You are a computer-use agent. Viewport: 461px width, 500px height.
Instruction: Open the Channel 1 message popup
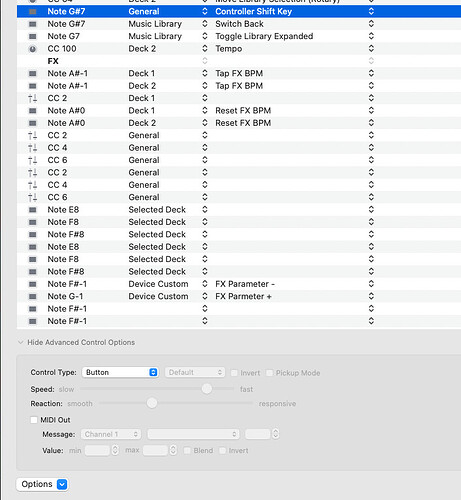[111, 434]
